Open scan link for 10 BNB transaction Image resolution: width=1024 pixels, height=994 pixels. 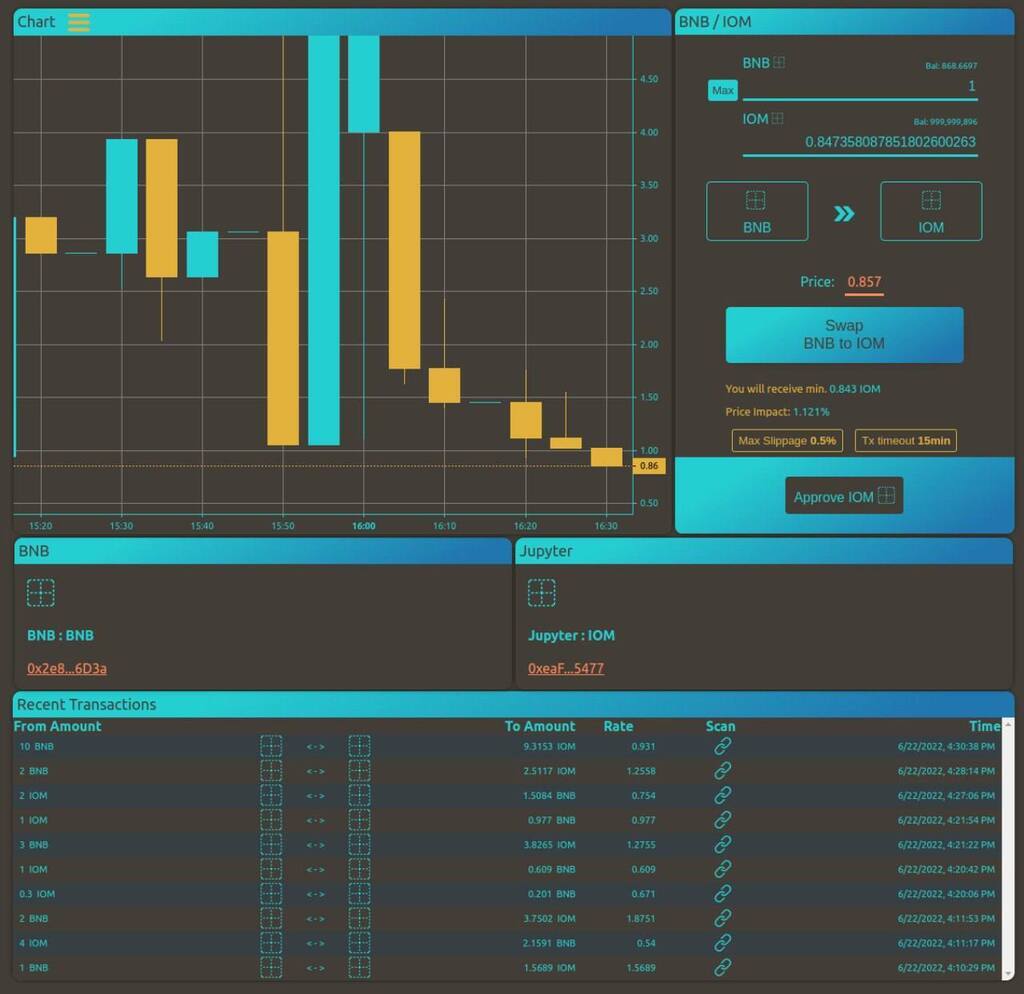[x=722, y=746]
